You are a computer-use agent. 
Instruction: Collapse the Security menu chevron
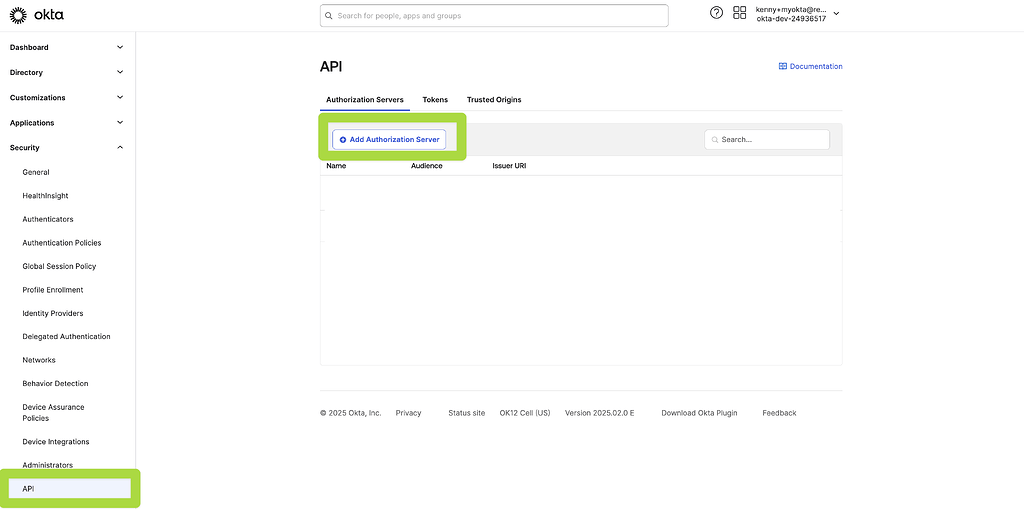coord(120,148)
